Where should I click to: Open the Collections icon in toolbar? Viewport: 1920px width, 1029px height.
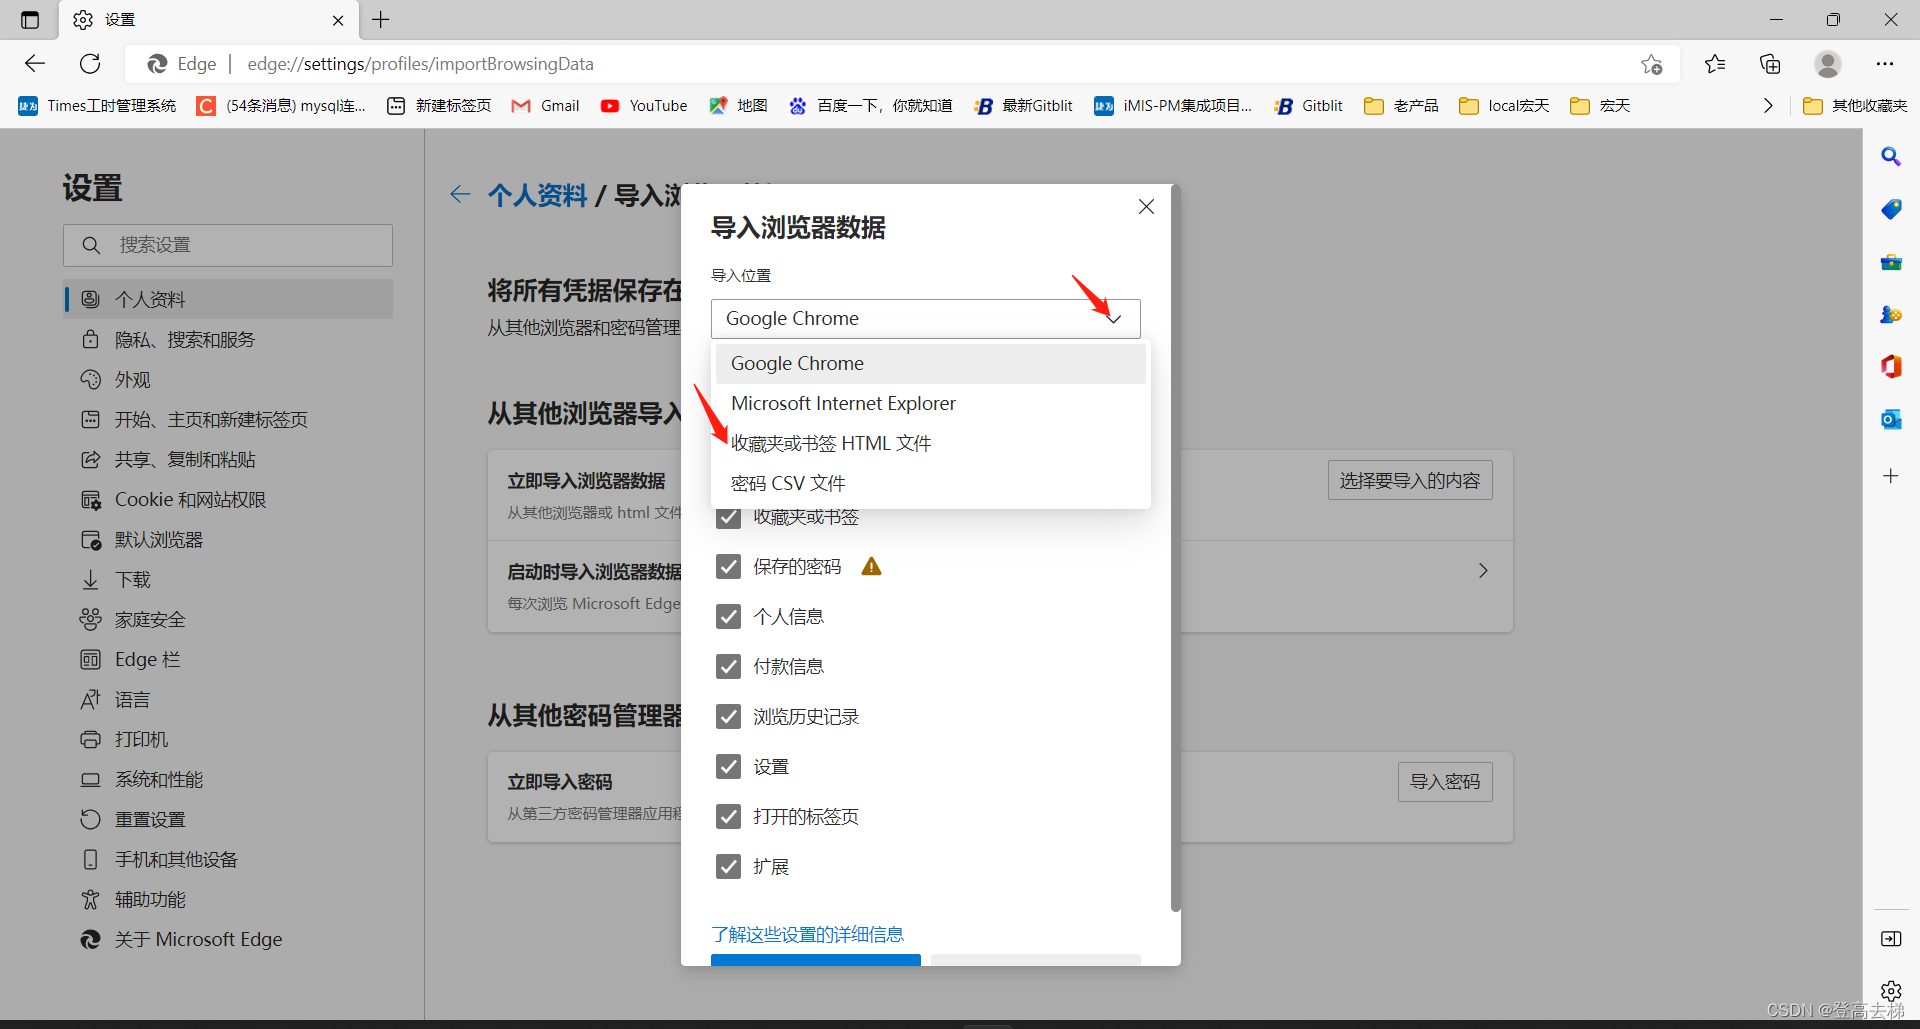[1770, 64]
